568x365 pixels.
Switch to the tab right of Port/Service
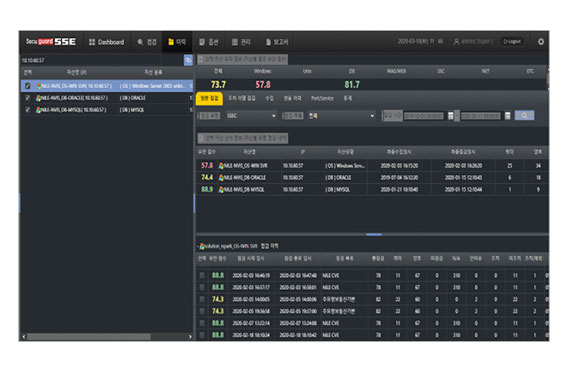tap(348, 98)
